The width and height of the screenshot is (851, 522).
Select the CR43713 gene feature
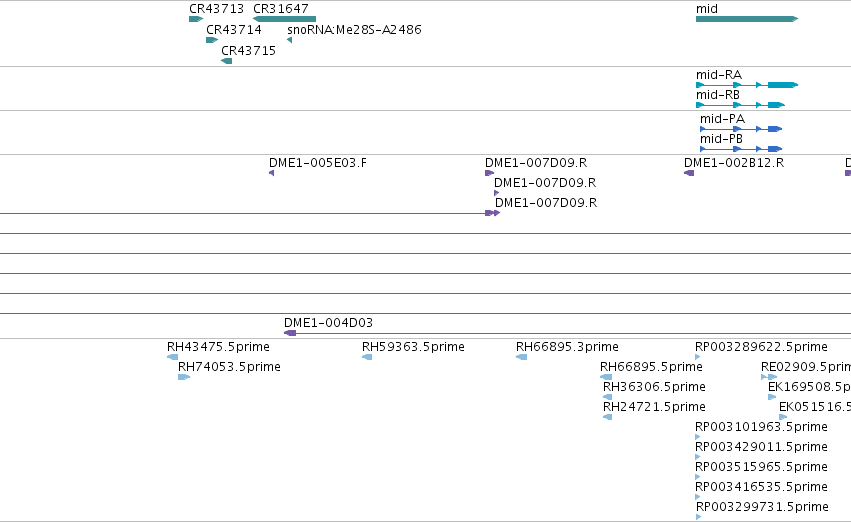point(195,19)
